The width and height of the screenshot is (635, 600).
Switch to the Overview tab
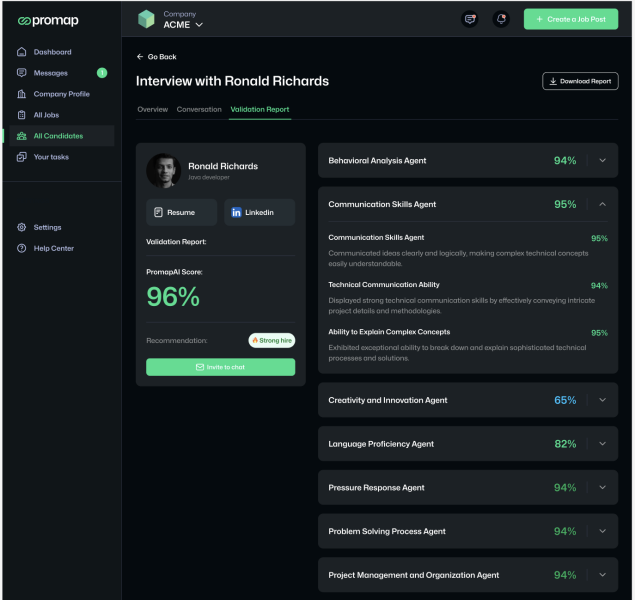coord(153,109)
